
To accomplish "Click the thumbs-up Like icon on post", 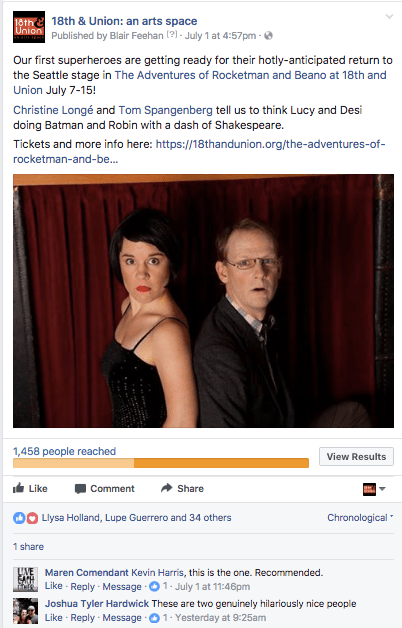I will coord(18,488).
